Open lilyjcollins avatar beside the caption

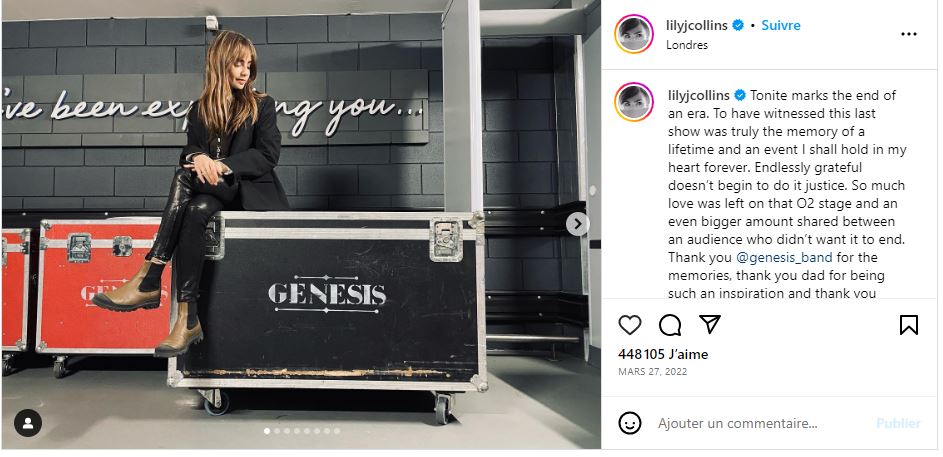634,102
